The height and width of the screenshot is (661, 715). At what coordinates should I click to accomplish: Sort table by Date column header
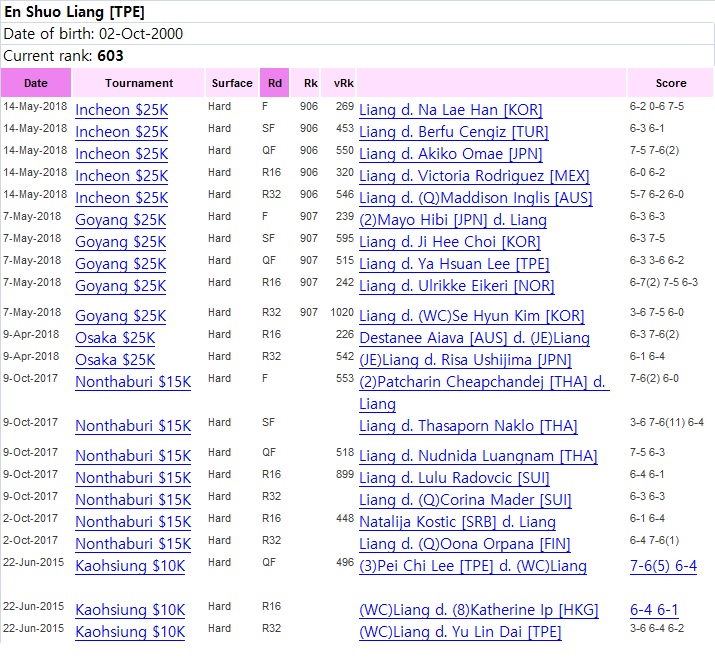36,83
